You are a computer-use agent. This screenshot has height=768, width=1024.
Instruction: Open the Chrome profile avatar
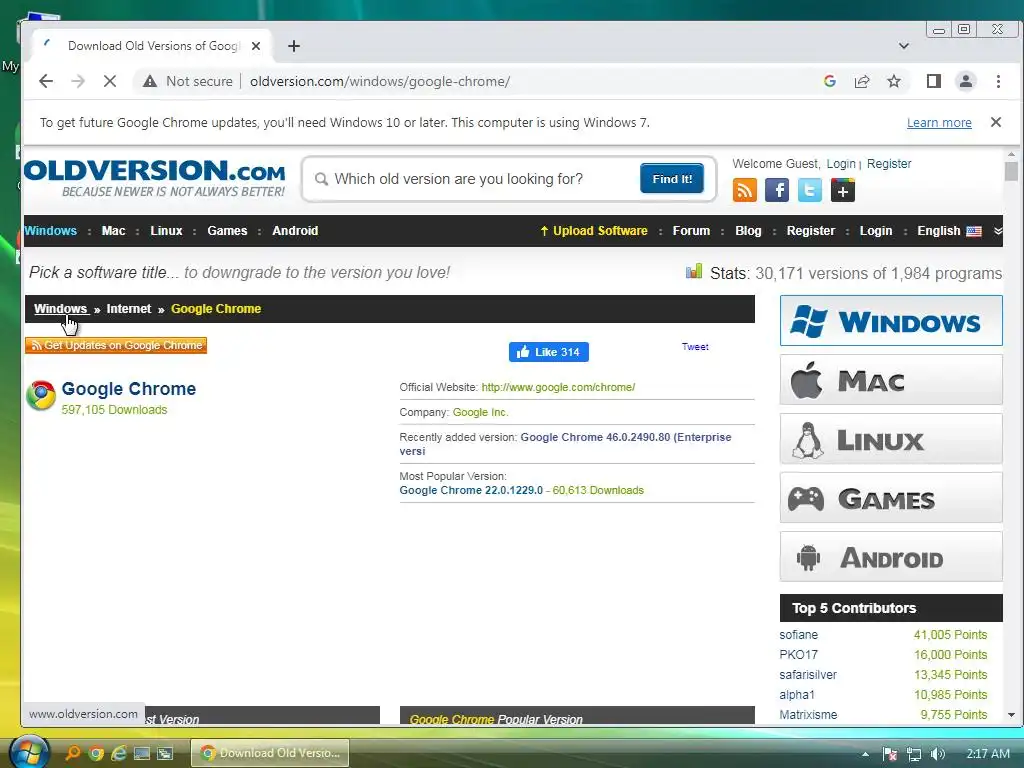966,81
